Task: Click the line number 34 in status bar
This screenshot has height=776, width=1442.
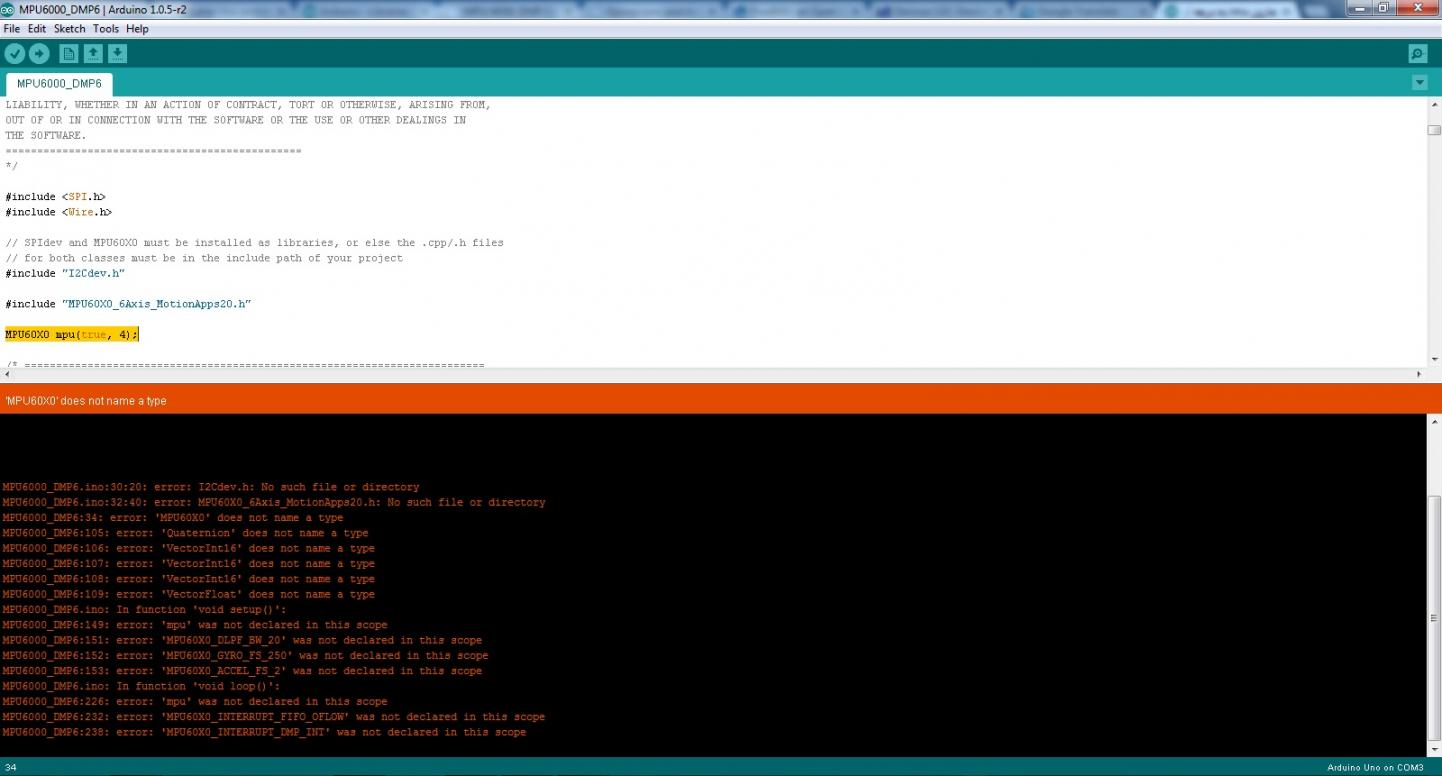Action: [x=10, y=767]
